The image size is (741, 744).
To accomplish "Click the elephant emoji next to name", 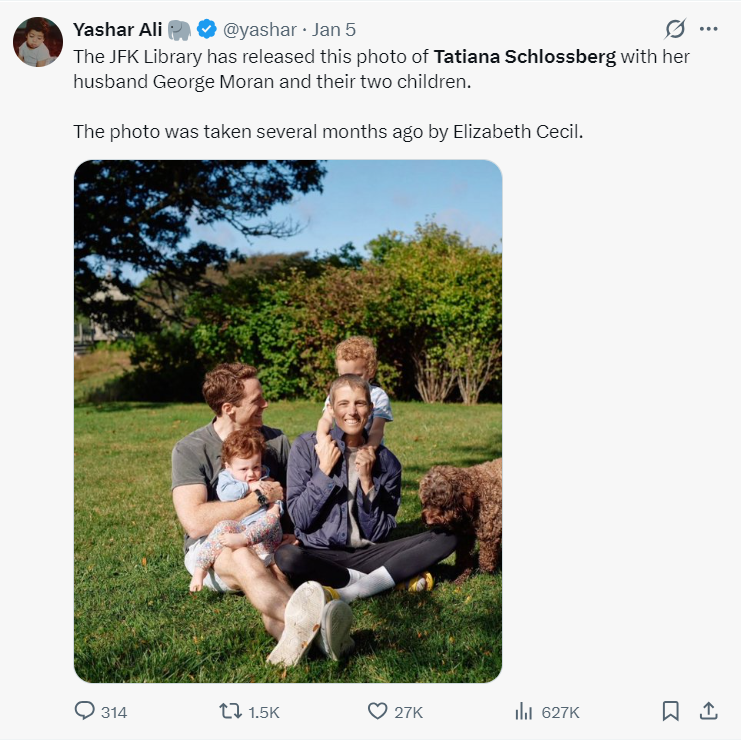I will 179,30.
